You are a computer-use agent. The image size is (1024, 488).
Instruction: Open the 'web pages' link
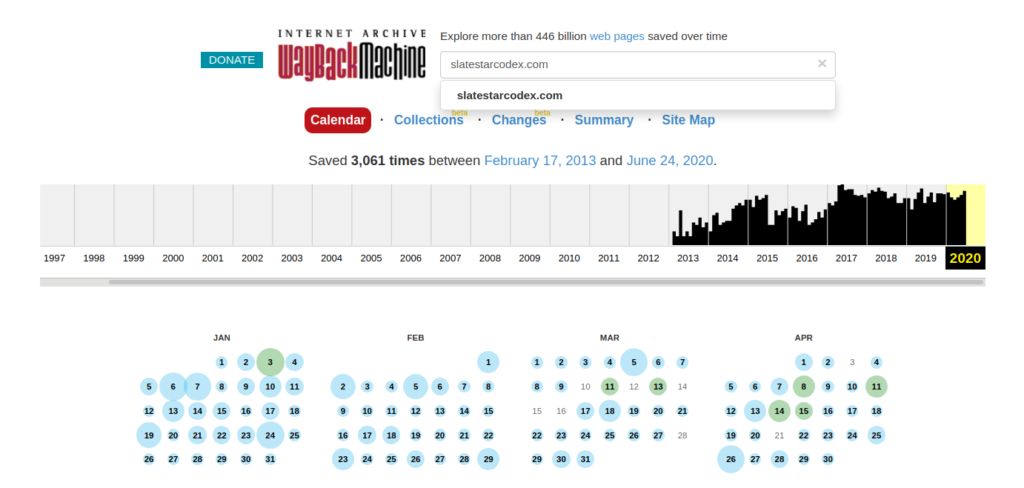click(x=616, y=37)
